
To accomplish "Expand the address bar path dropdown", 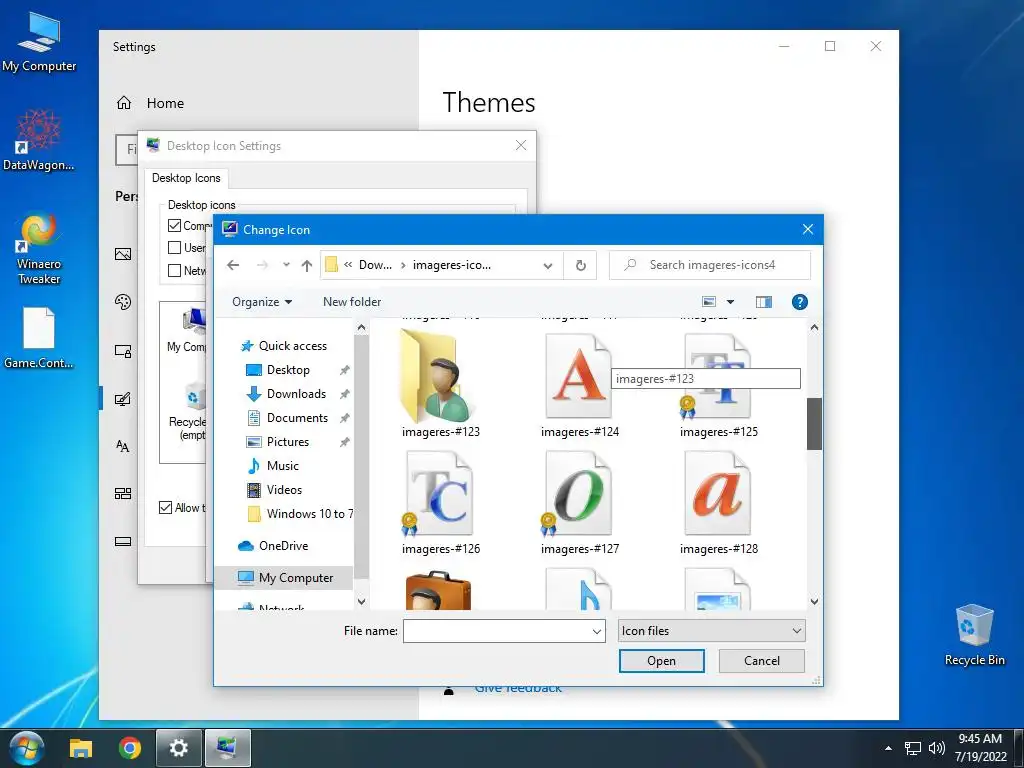I will coord(548,266).
